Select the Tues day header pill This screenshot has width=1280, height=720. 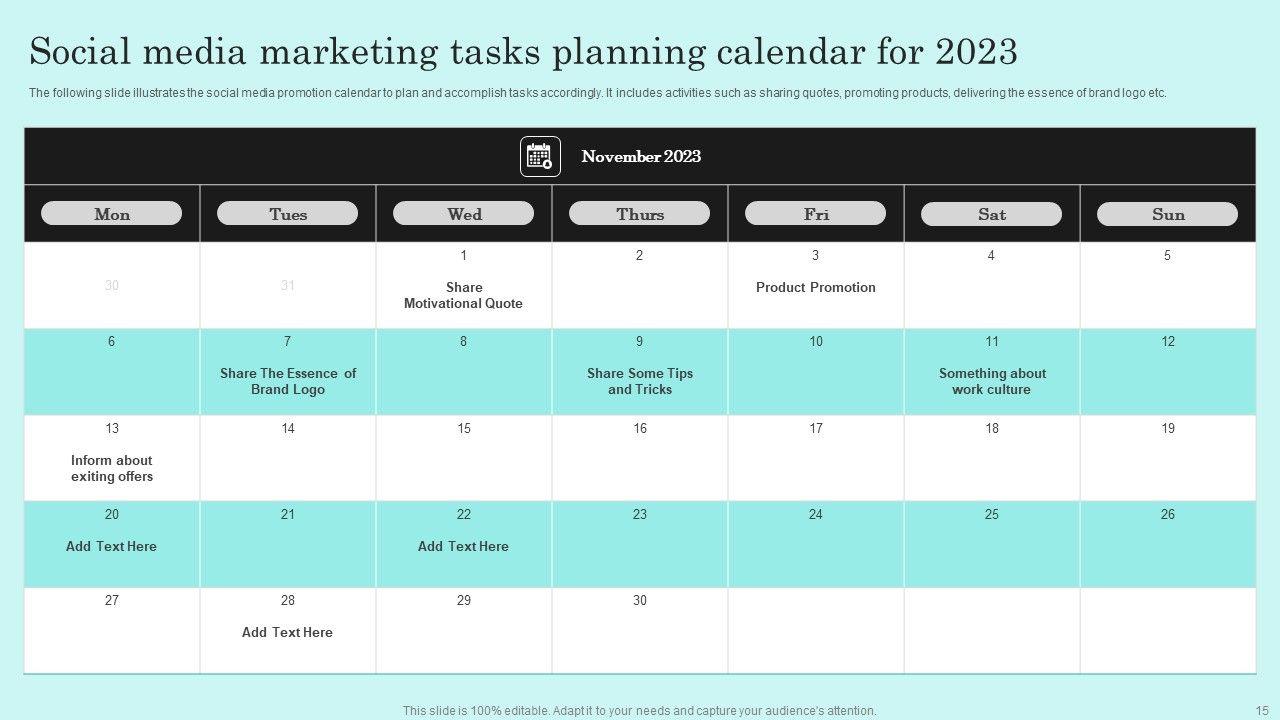coord(287,214)
